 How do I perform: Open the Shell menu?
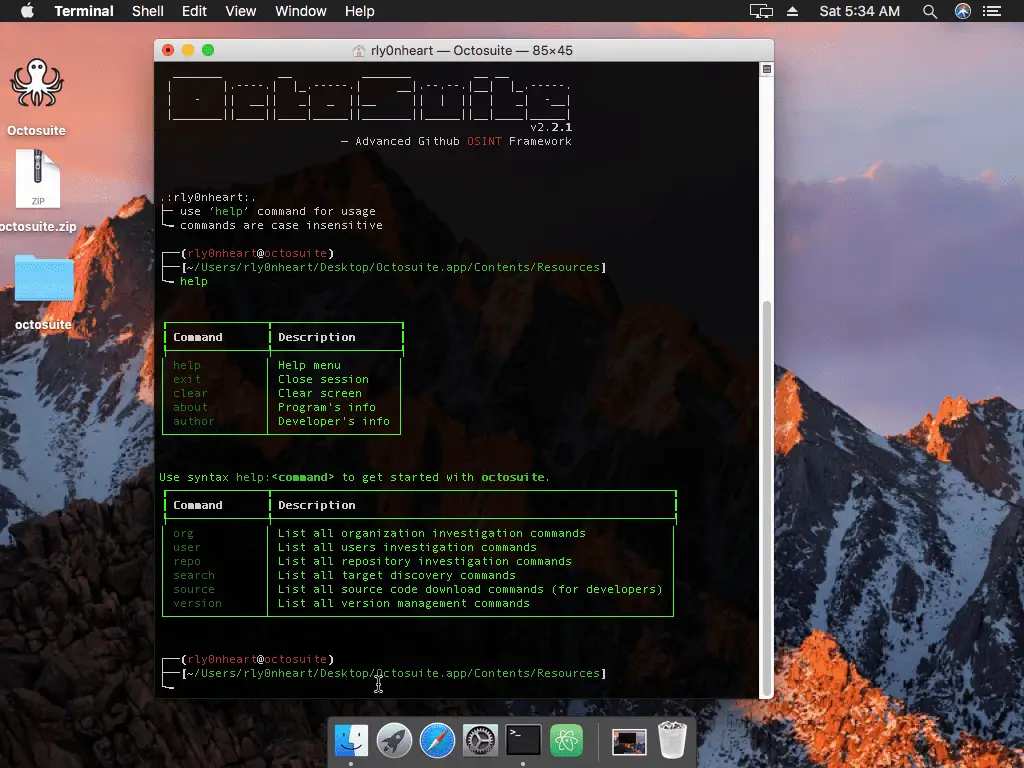click(x=148, y=11)
